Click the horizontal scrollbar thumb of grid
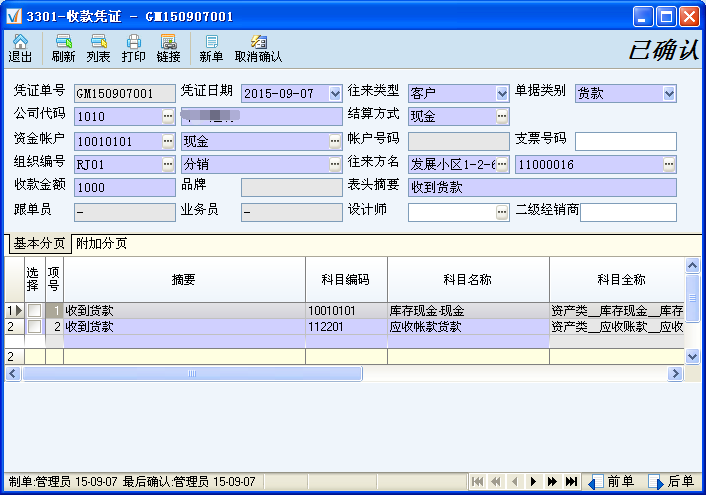The image size is (706, 495). 192,373
